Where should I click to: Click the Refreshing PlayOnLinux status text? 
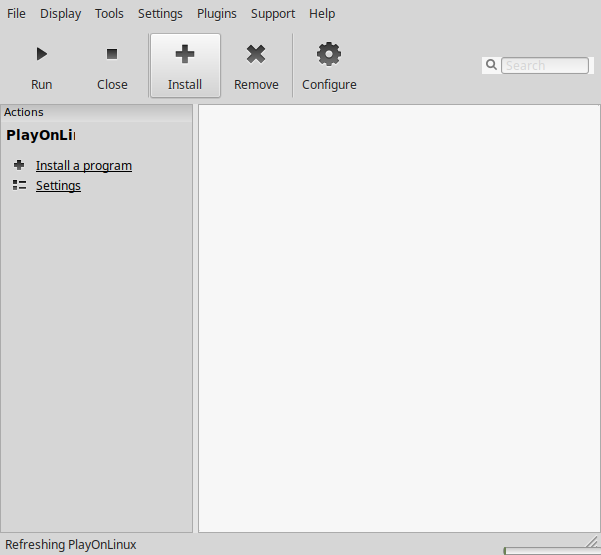71,544
